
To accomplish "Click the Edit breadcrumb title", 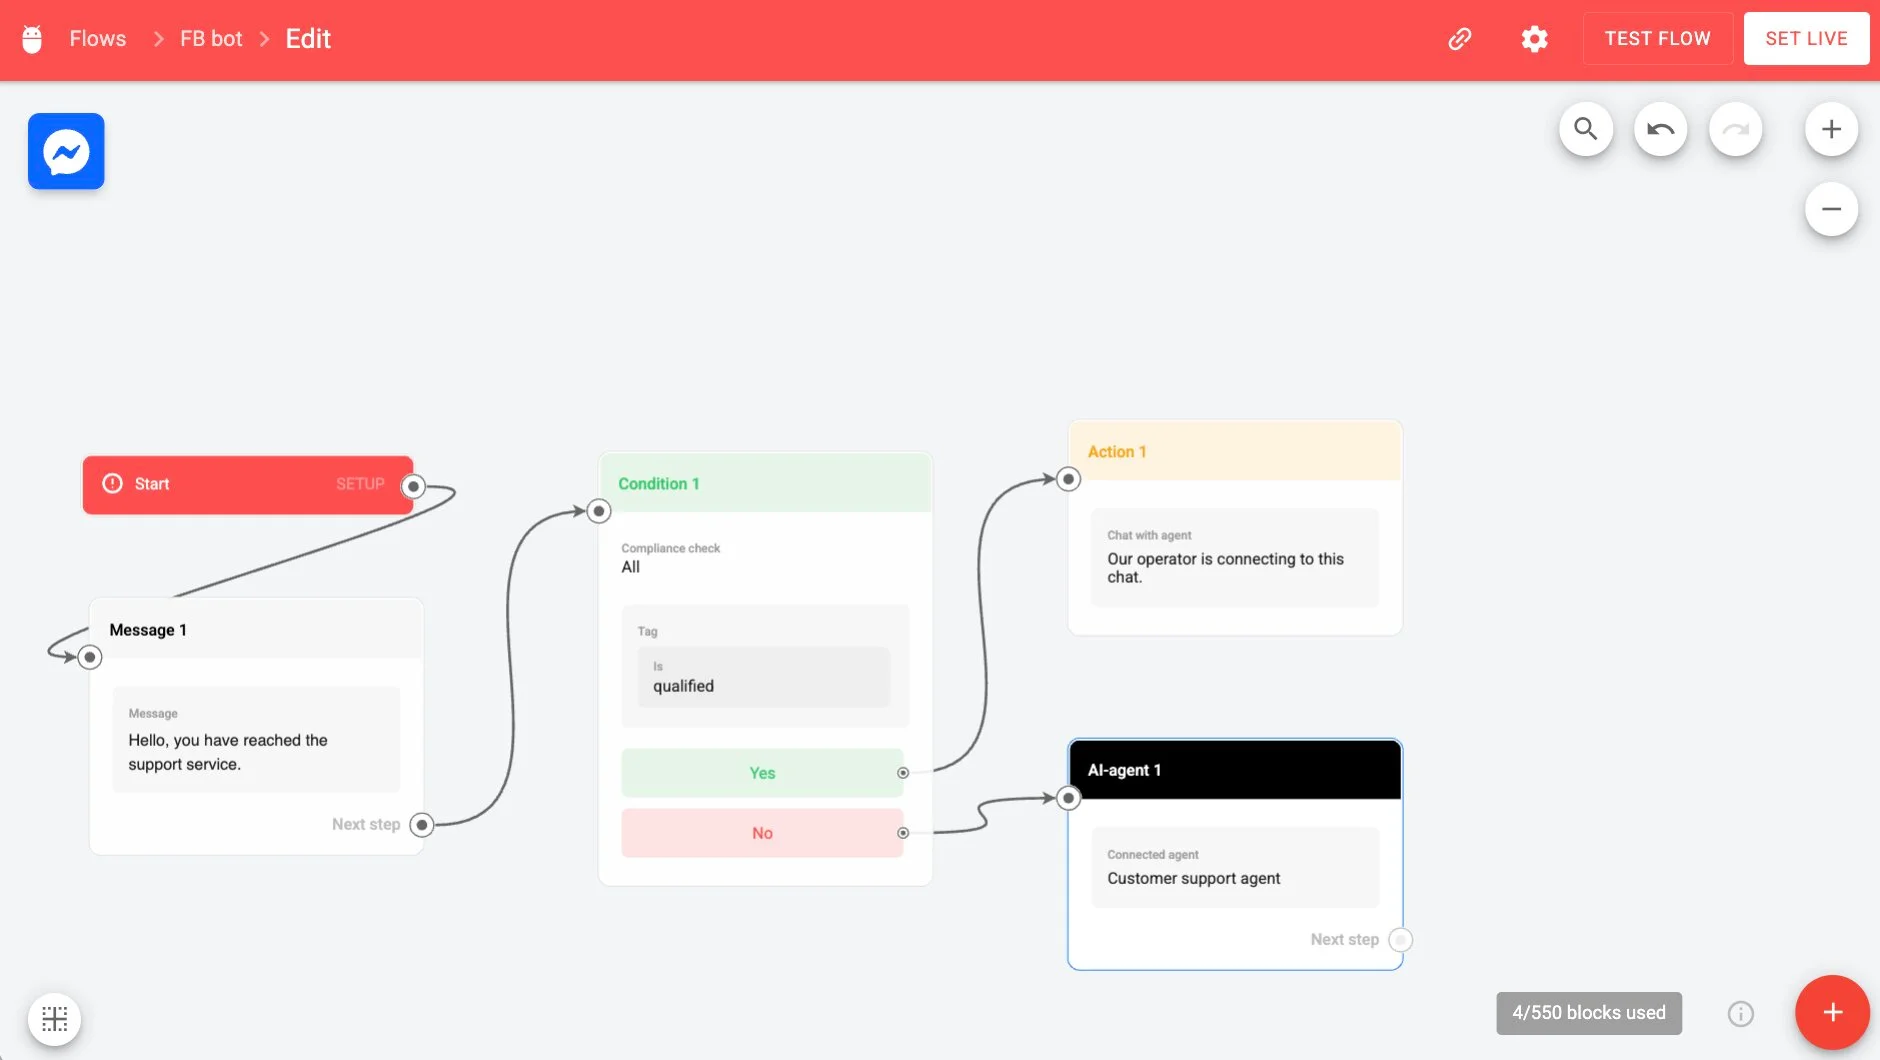I will (x=308, y=39).
